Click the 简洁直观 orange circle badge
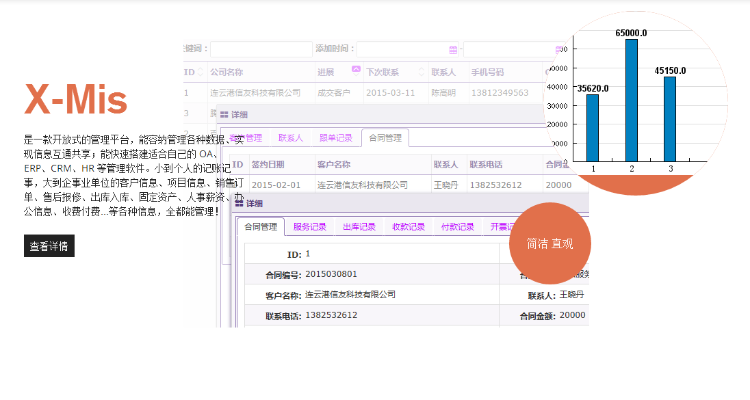750x400 pixels. click(x=550, y=243)
